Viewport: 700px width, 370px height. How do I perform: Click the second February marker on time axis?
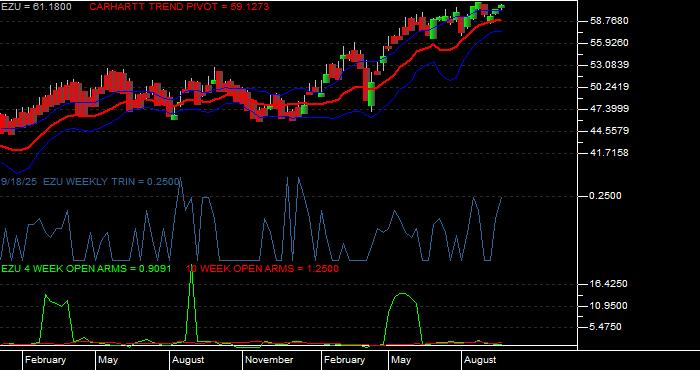[344, 360]
